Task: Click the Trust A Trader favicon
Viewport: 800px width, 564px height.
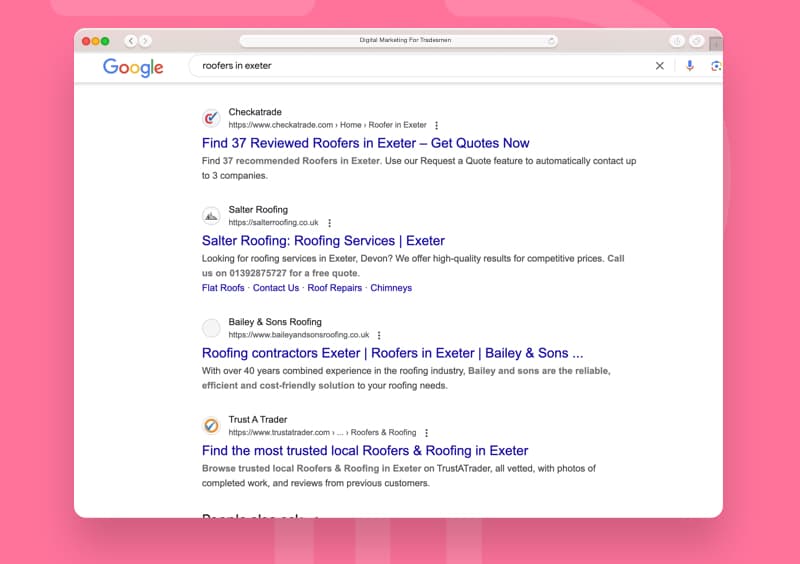Action: click(211, 425)
